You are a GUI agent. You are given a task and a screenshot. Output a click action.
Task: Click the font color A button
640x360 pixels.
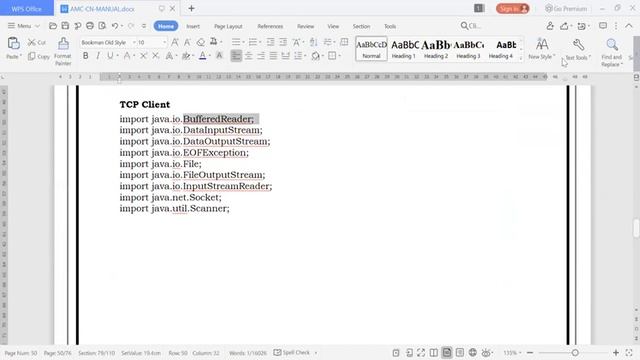click(x=202, y=56)
